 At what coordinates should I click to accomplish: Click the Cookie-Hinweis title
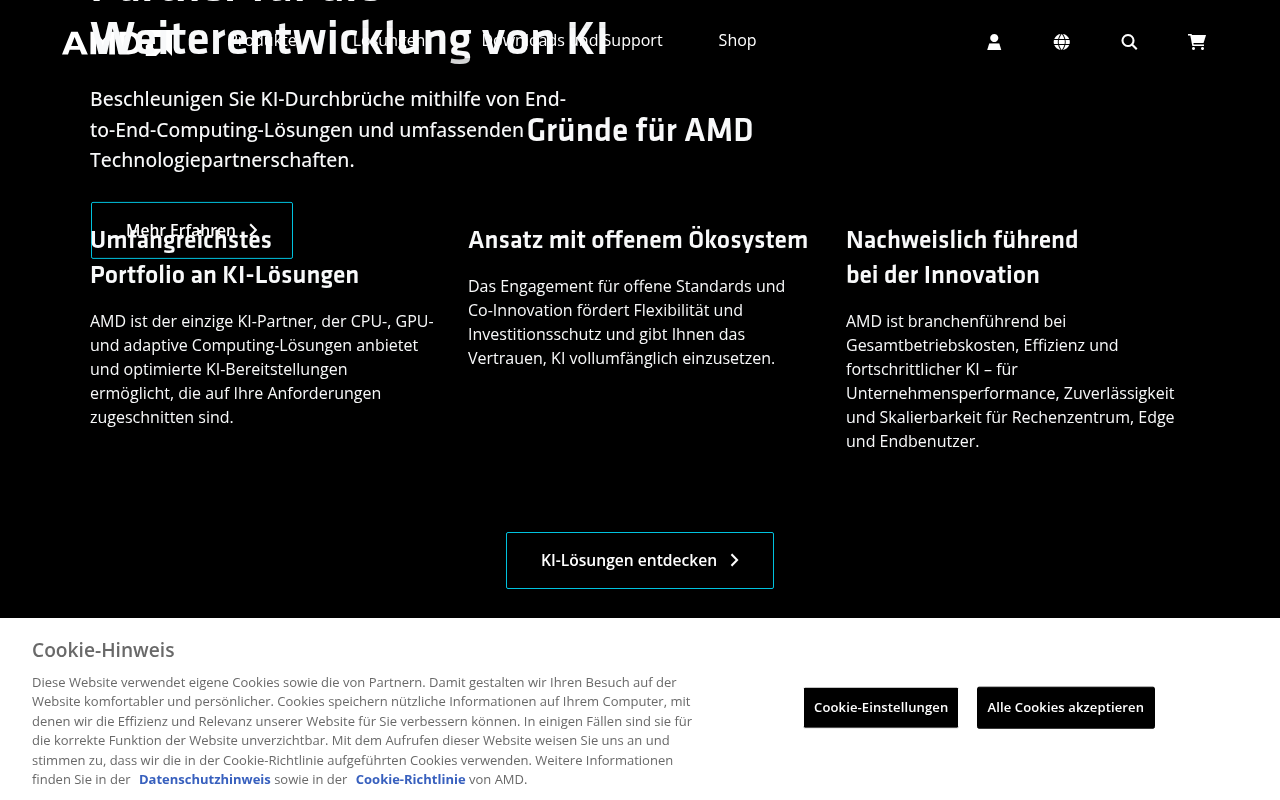pos(103,650)
